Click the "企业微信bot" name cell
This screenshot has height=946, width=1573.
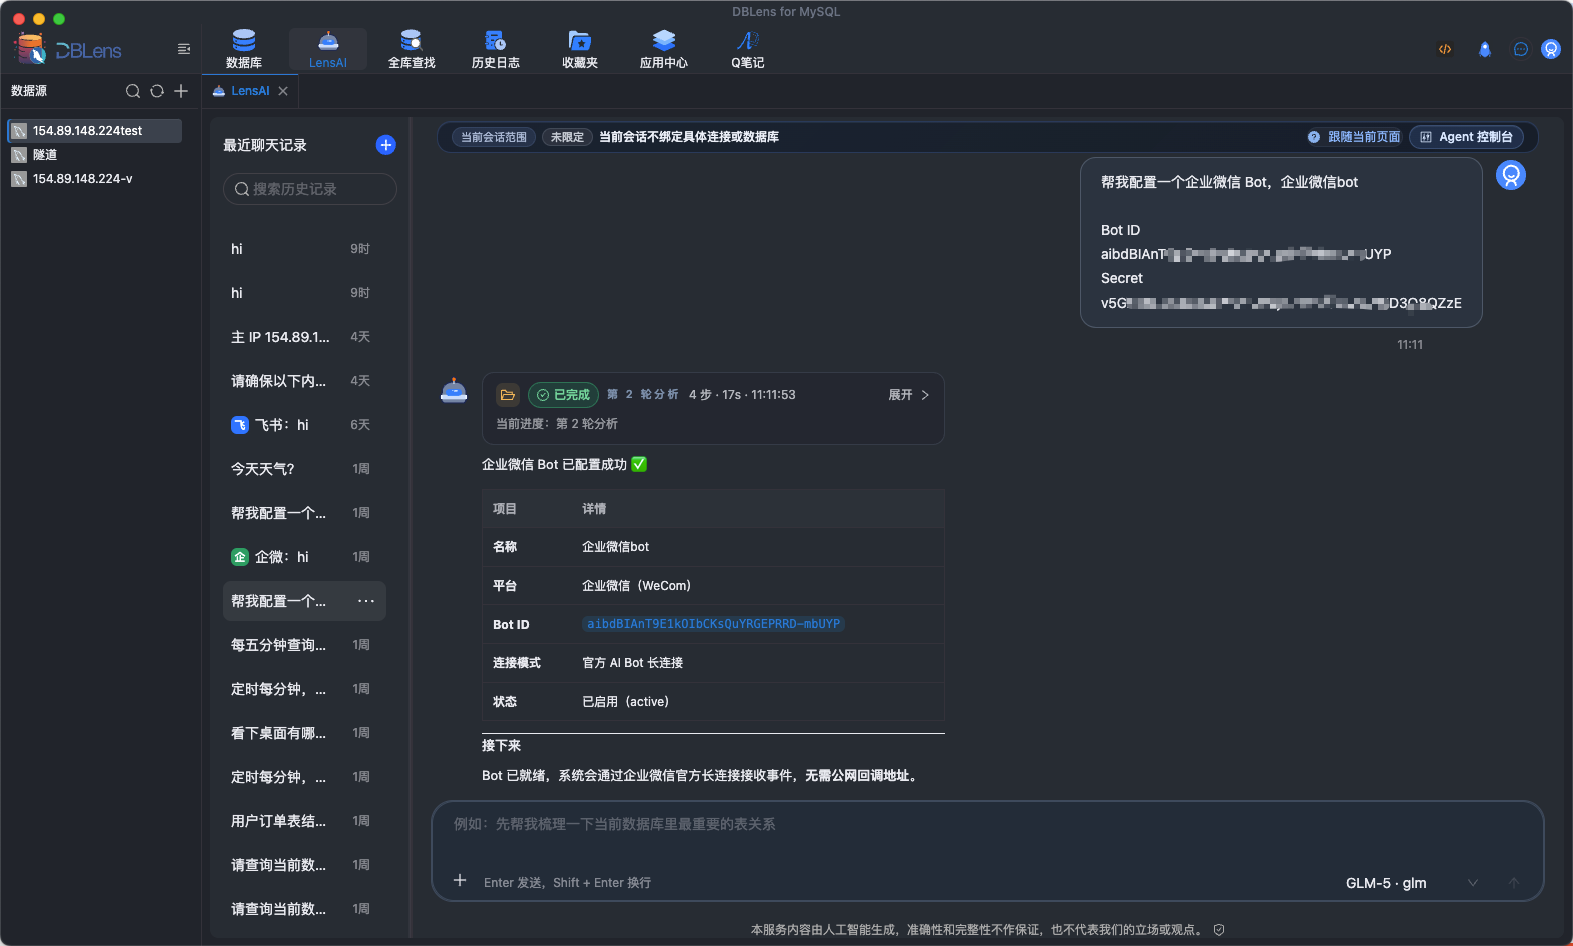[x=616, y=547]
